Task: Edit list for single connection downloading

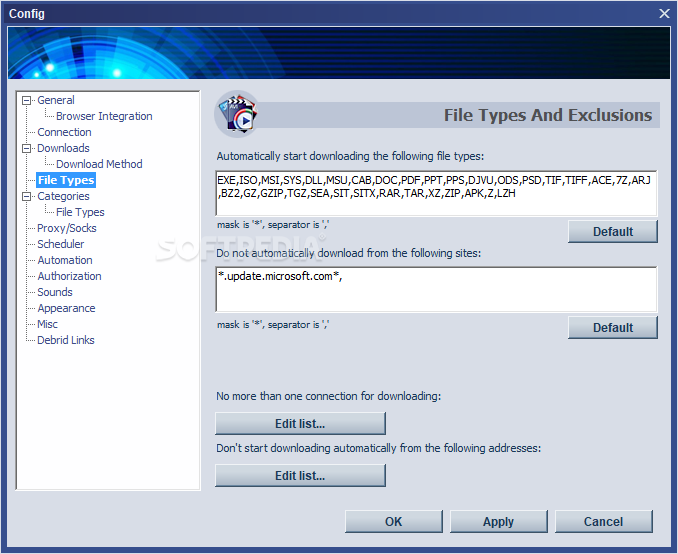Action: (x=300, y=424)
